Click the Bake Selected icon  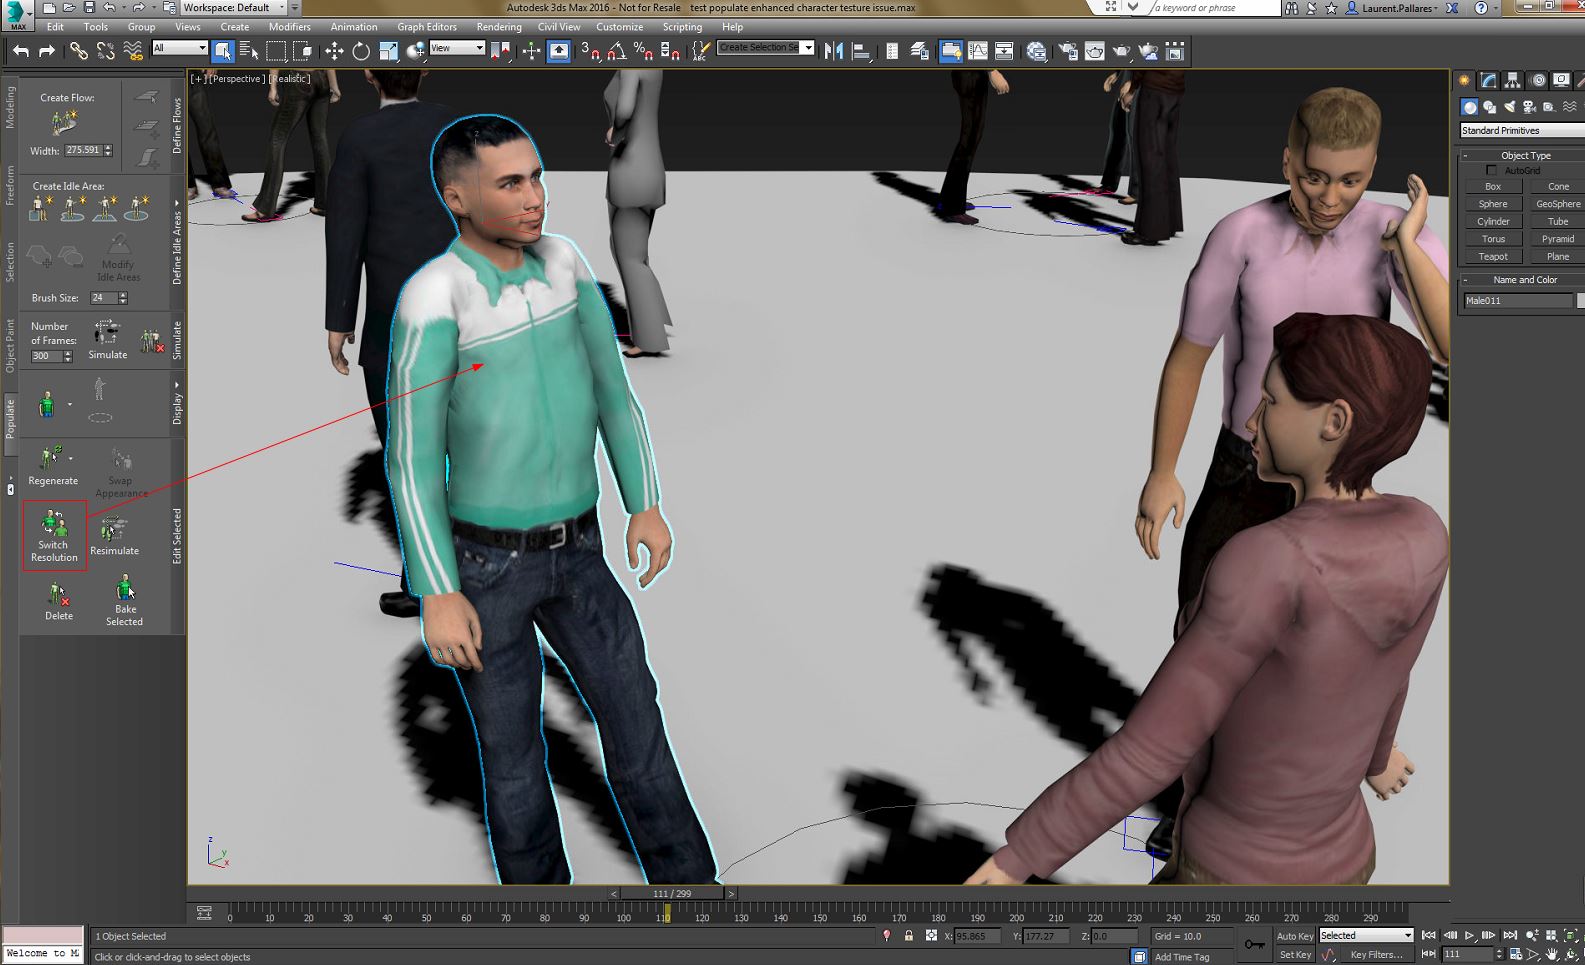pyautogui.click(x=125, y=587)
